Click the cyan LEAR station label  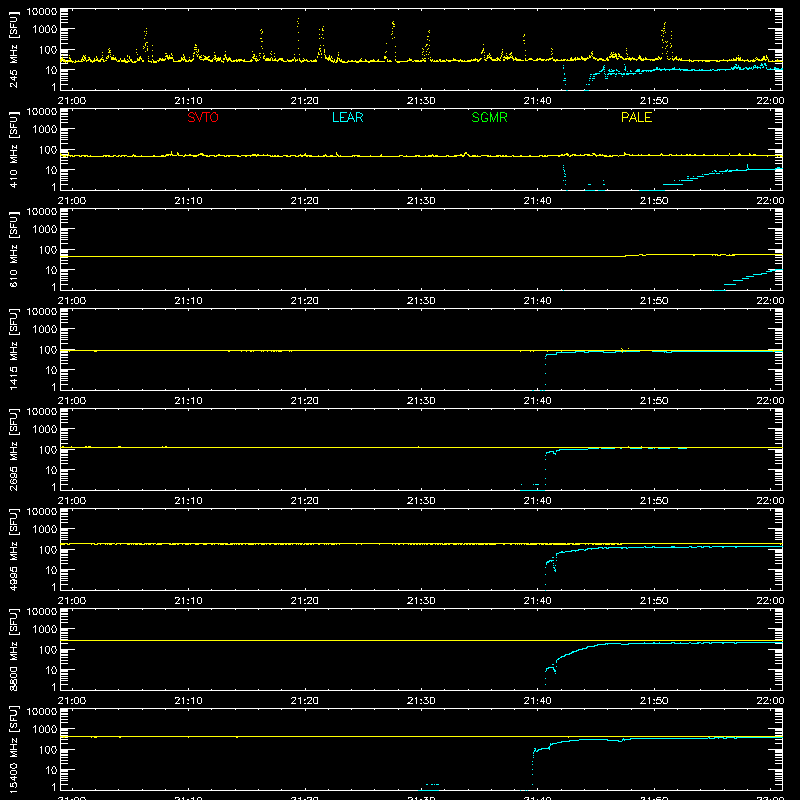347,117
